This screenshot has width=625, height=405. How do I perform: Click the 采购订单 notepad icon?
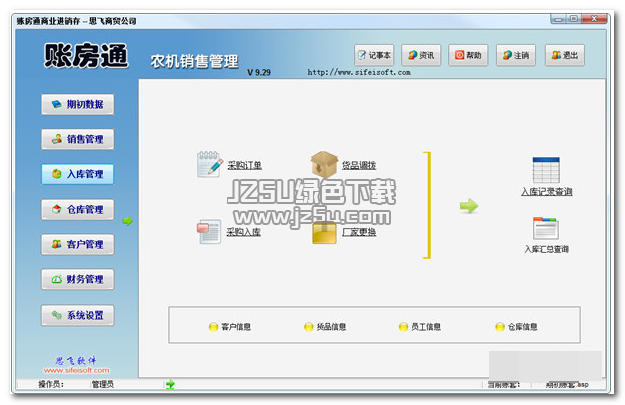click(210, 164)
